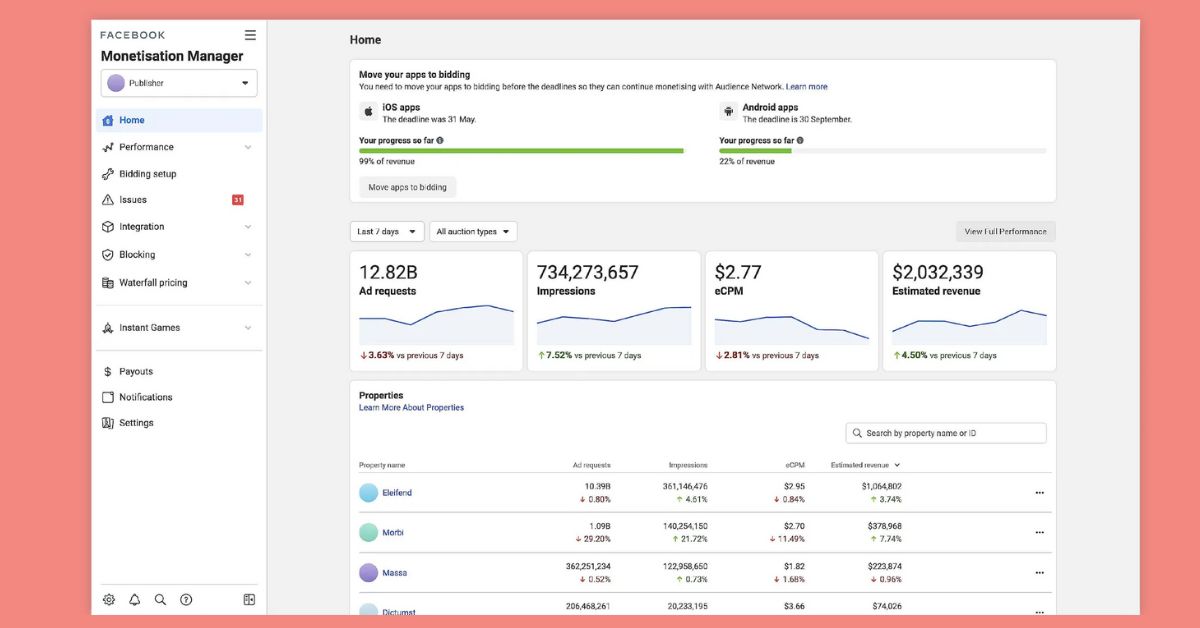Open the Massa property link
Image resolution: width=1200 pixels, height=628 pixels.
click(394, 573)
